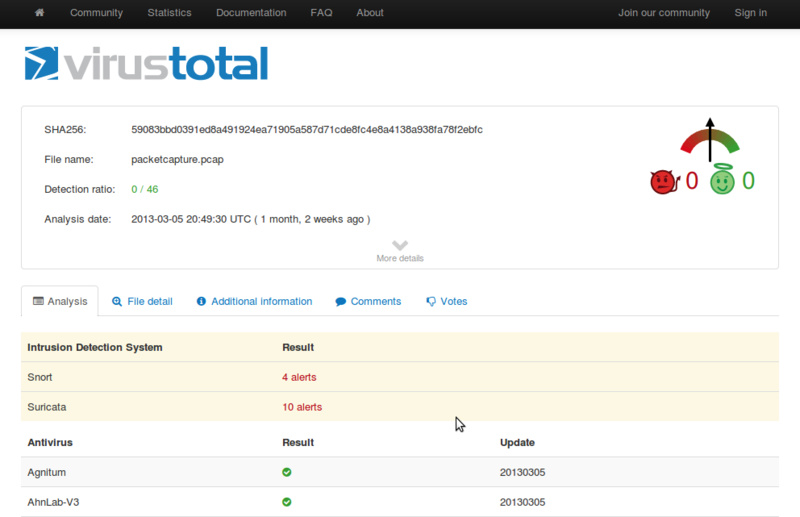
Task: Click the green angel harmless vote icon
Action: point(722,179)
